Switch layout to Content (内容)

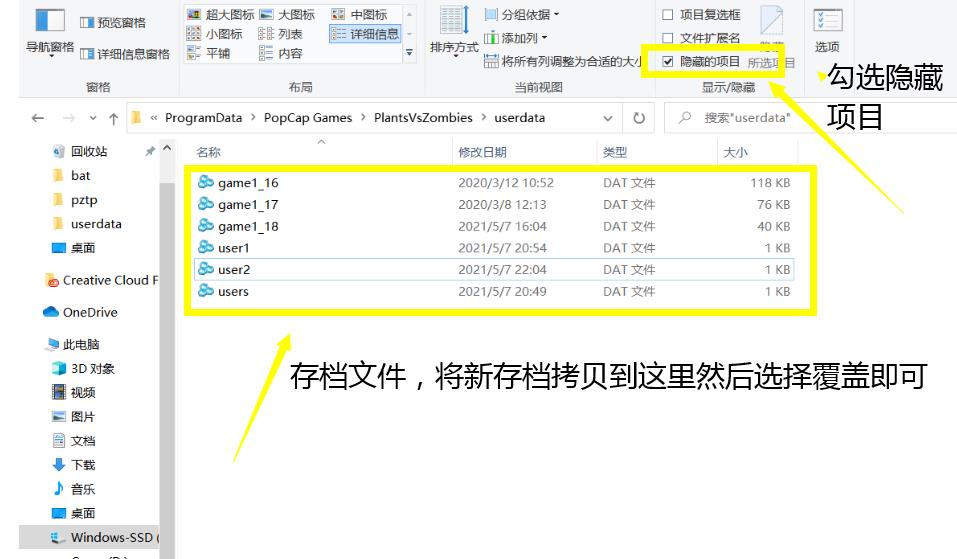280,53
